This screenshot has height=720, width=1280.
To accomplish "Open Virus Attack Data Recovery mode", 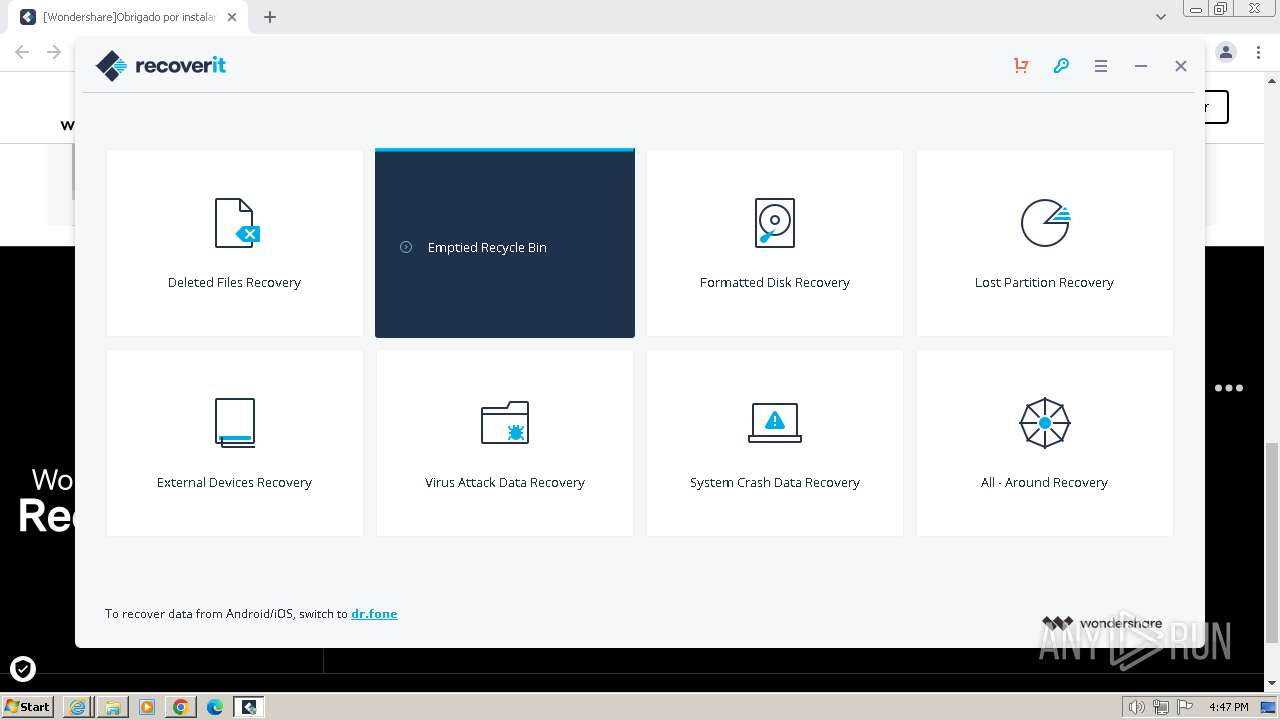I will [505, 443].
